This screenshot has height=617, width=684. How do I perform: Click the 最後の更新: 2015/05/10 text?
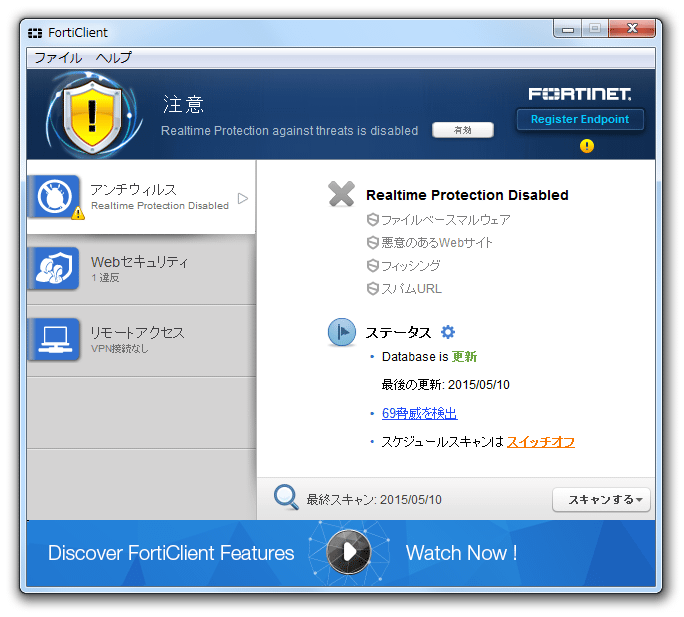pyautogui.click(x=446, y=384)
